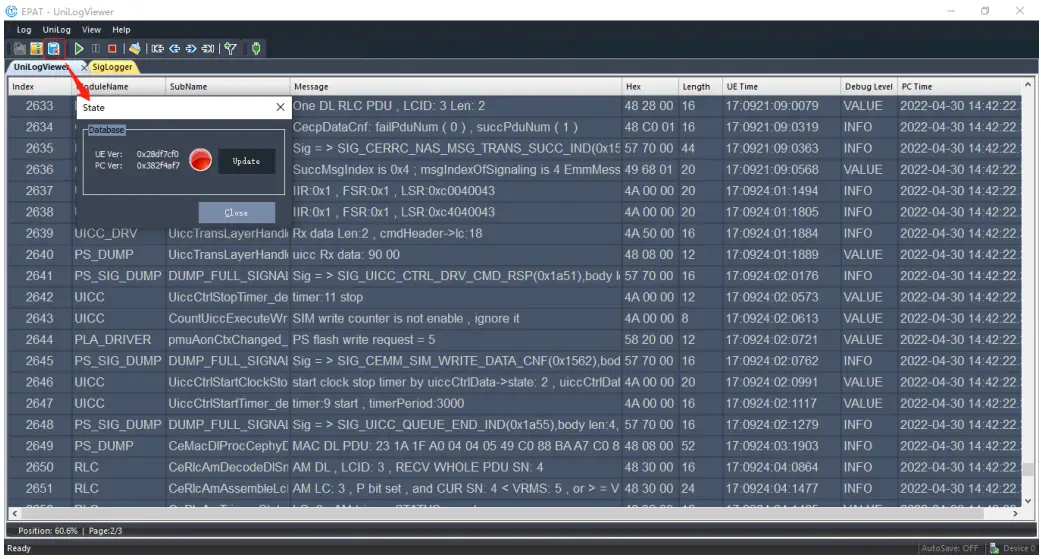Click 'Position: 60.6%' status bar text

tap(48, 531)
